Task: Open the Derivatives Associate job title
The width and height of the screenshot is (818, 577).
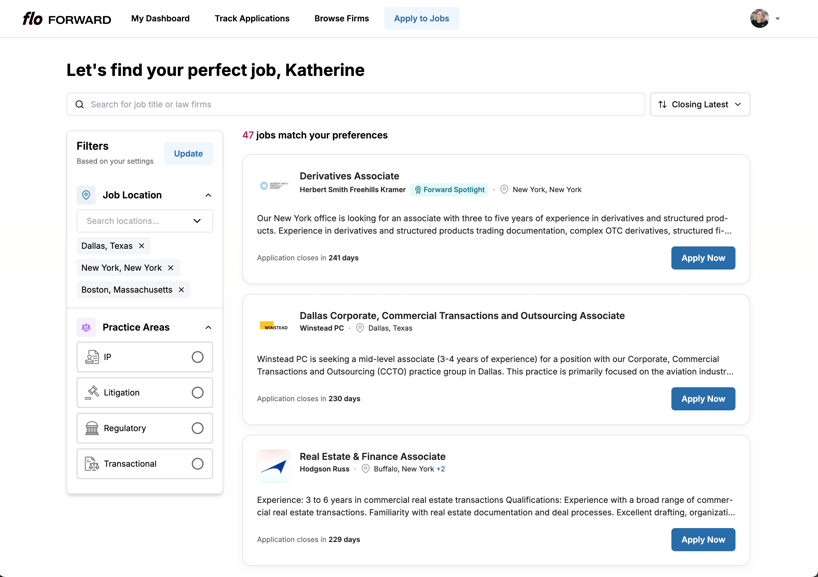Action: coord(349,176)
